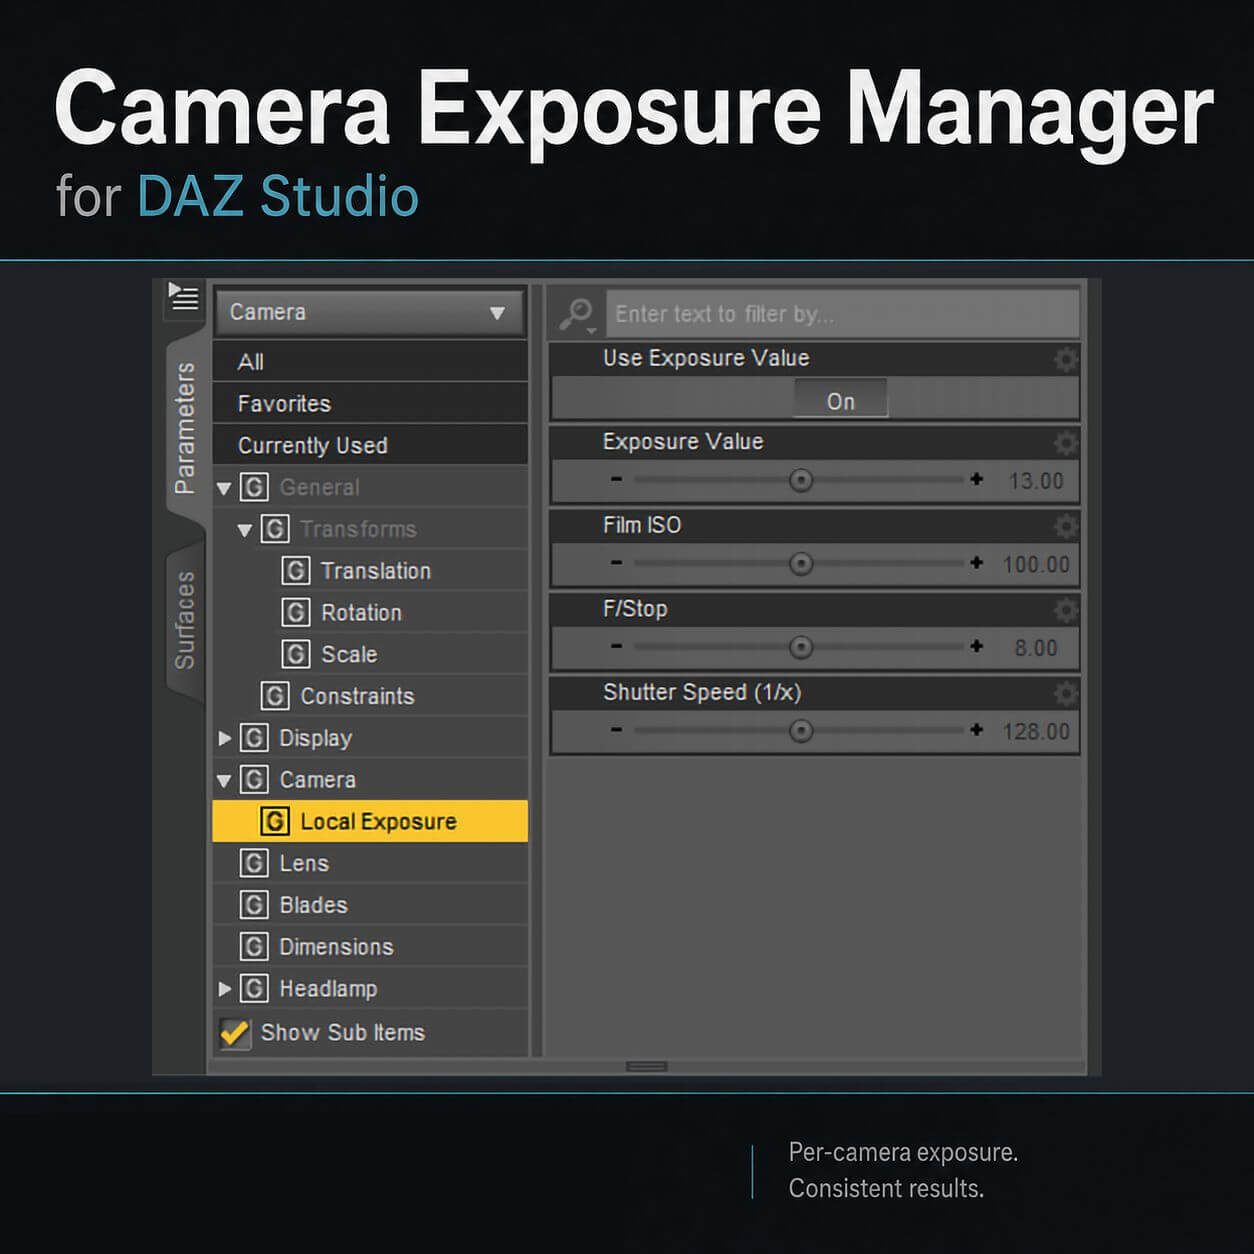Increase Shutter Speed with plus button
Viewport: 1254px width, 1254px height.
click(x=977, y=730)
